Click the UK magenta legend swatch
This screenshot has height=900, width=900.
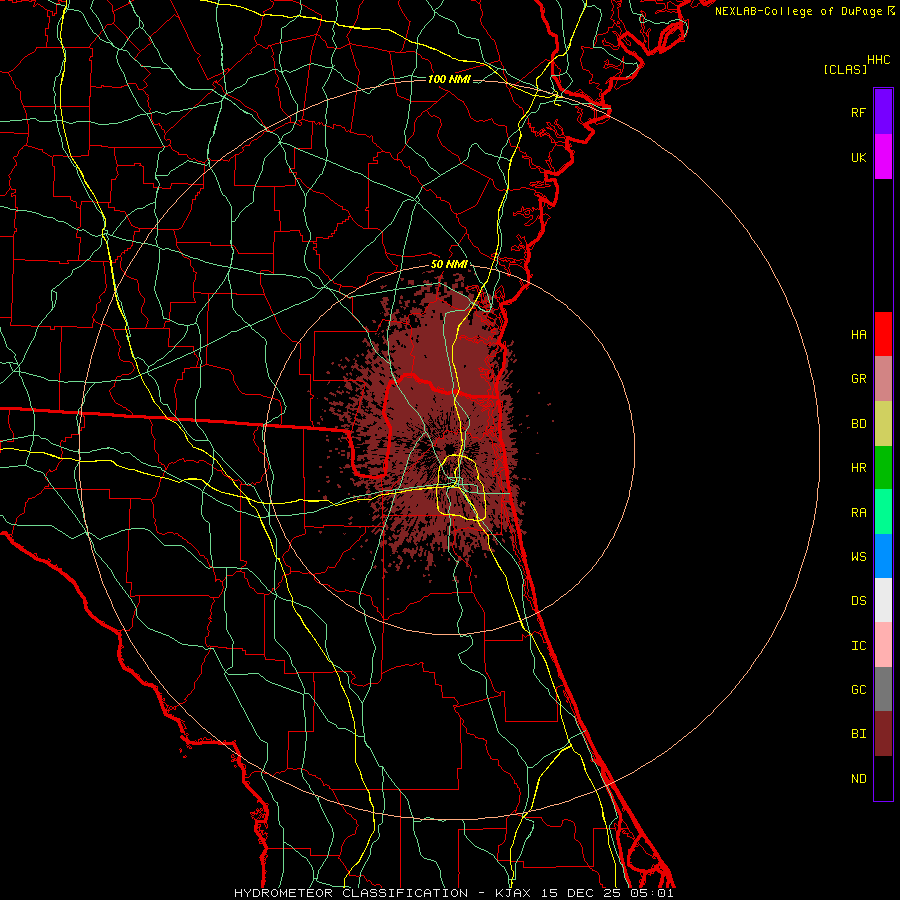[883, 156]
